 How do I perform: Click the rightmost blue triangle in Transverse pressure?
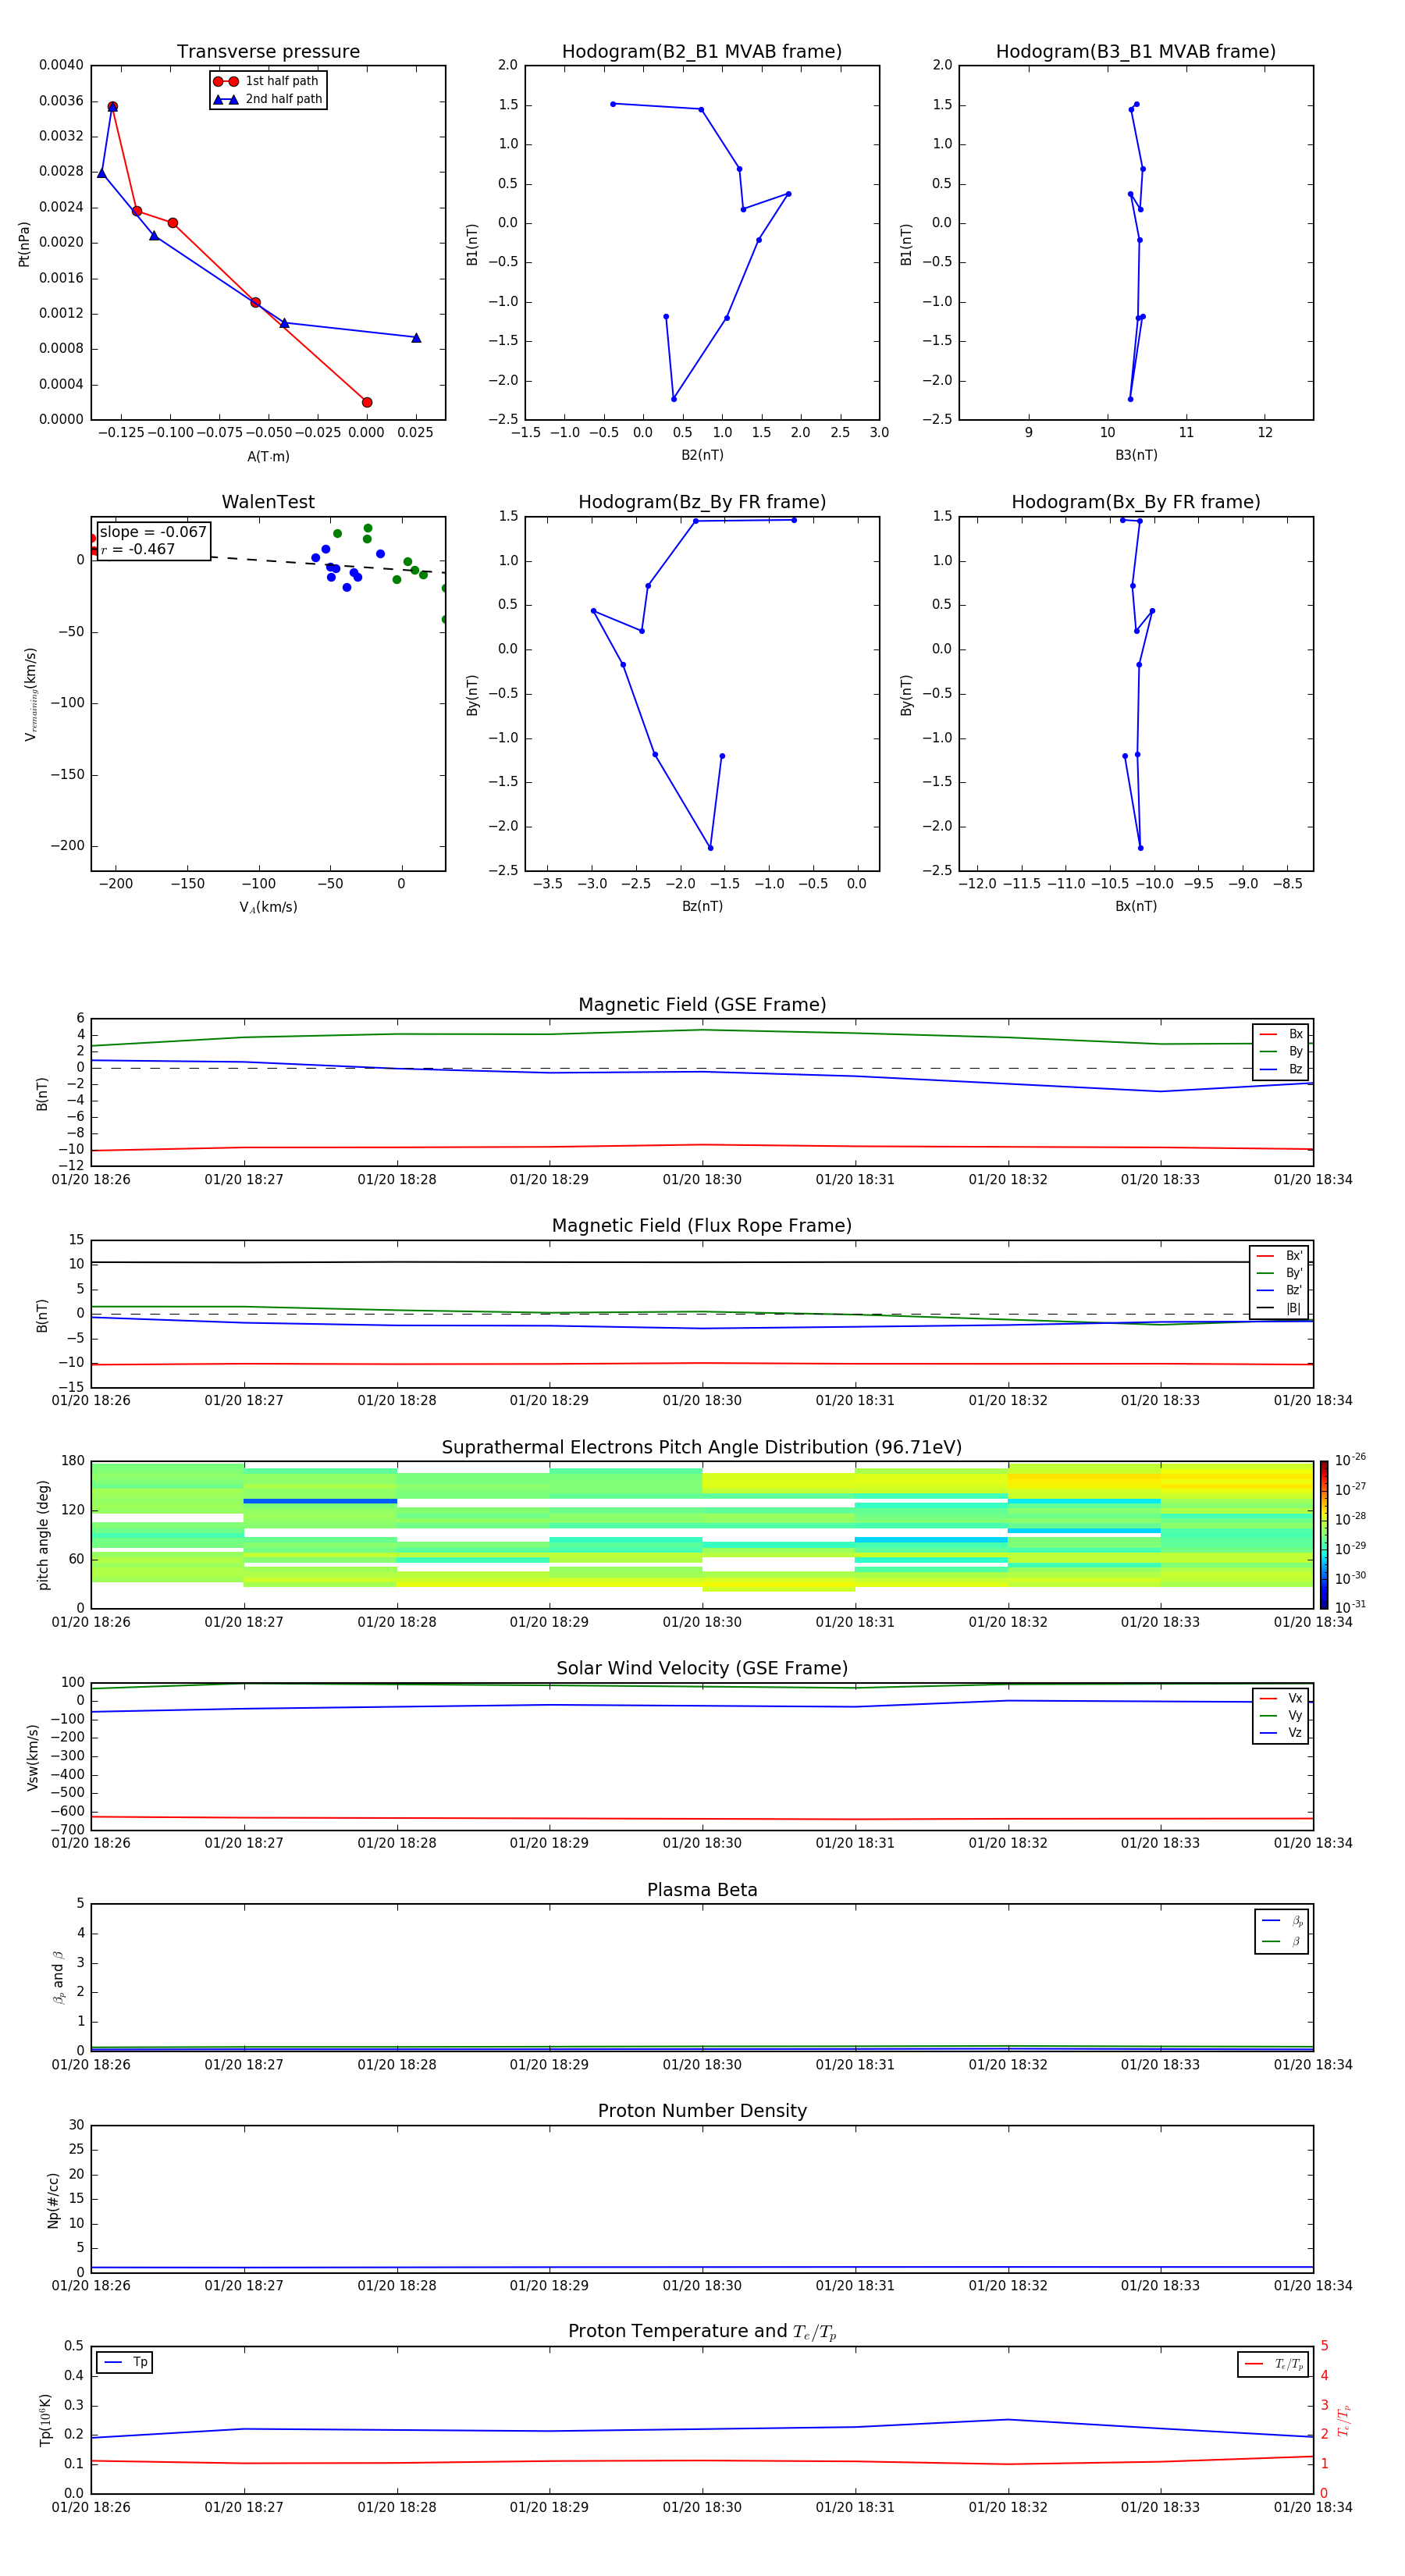coord(416,338)
